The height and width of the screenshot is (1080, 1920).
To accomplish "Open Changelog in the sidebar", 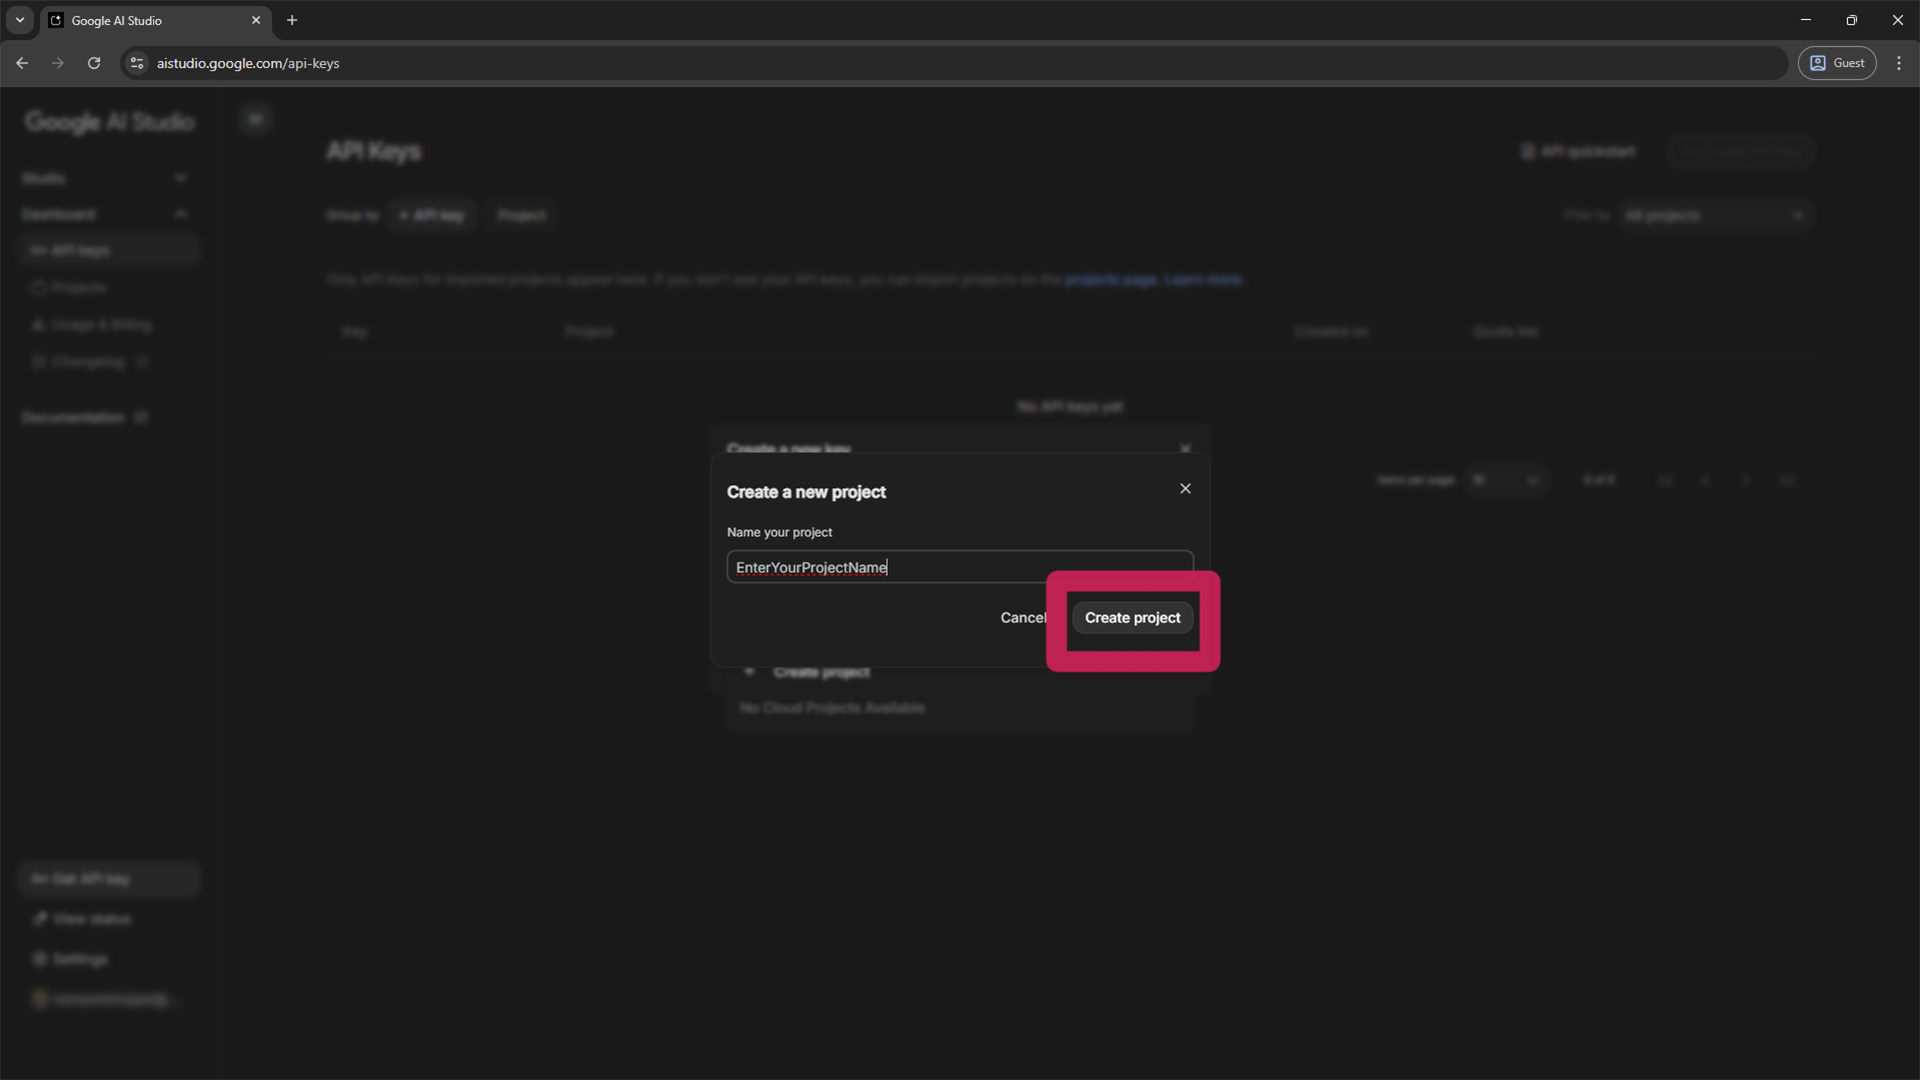I will tap(109, 362).
